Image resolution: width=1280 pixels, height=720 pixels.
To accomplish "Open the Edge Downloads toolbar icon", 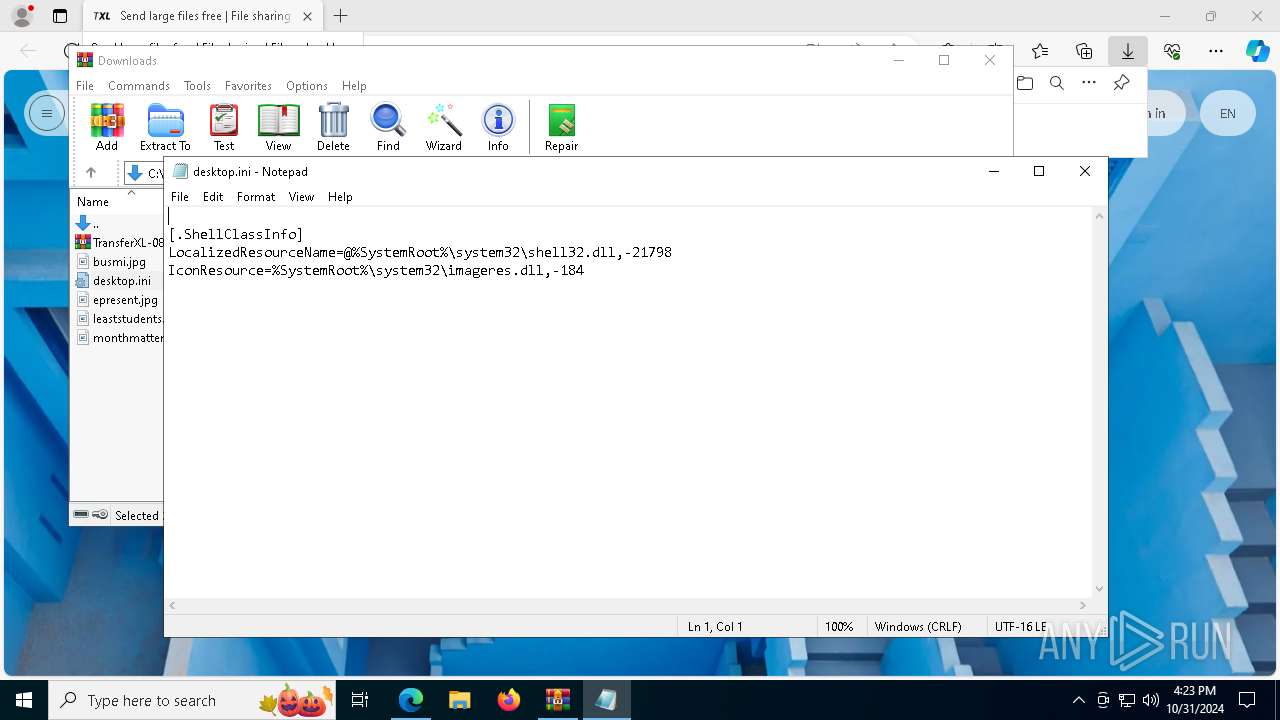I will coord(1128,51).
